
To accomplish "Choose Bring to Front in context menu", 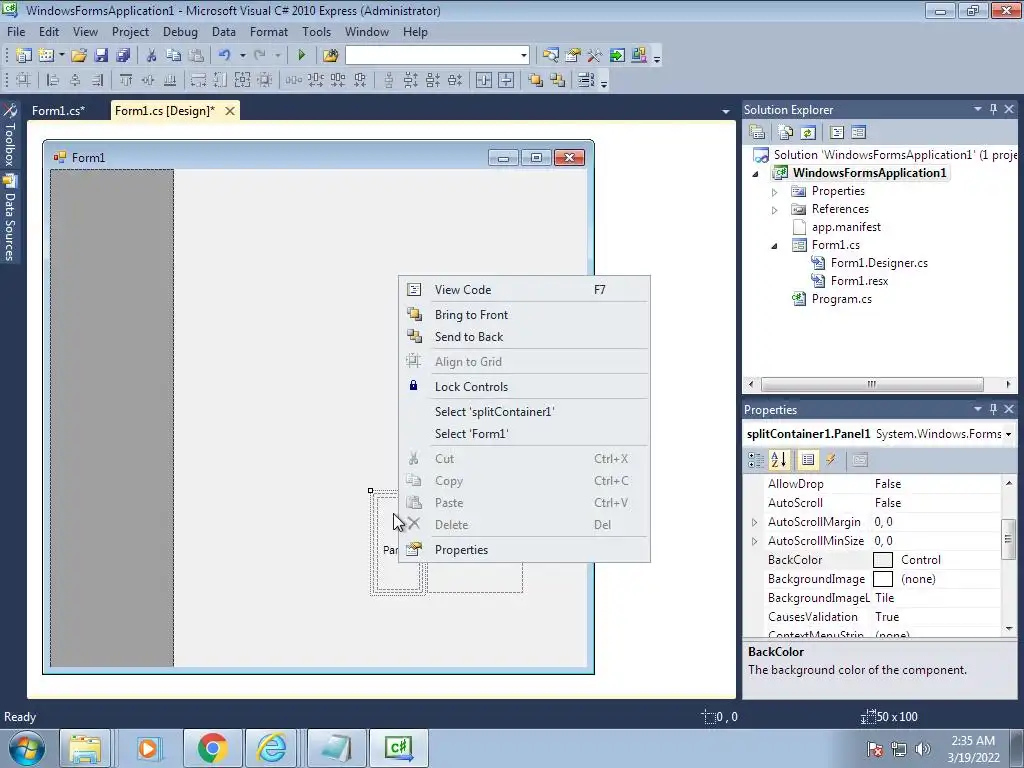I will (x=524, y=315).
